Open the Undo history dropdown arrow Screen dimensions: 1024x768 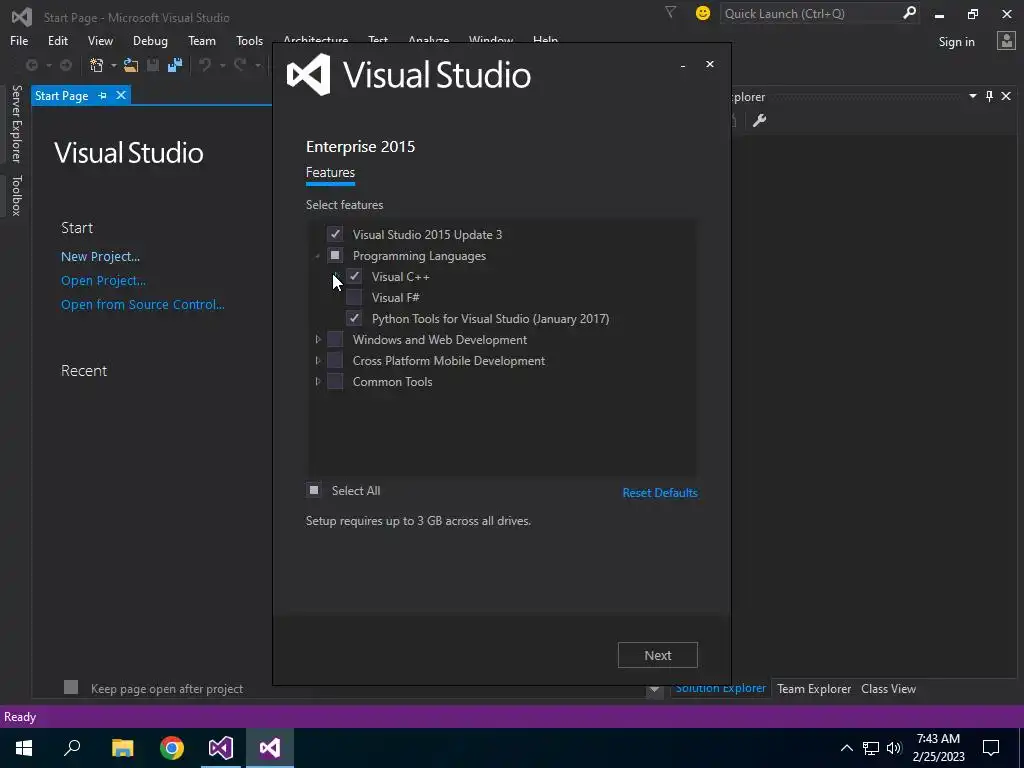coord(222,65)
